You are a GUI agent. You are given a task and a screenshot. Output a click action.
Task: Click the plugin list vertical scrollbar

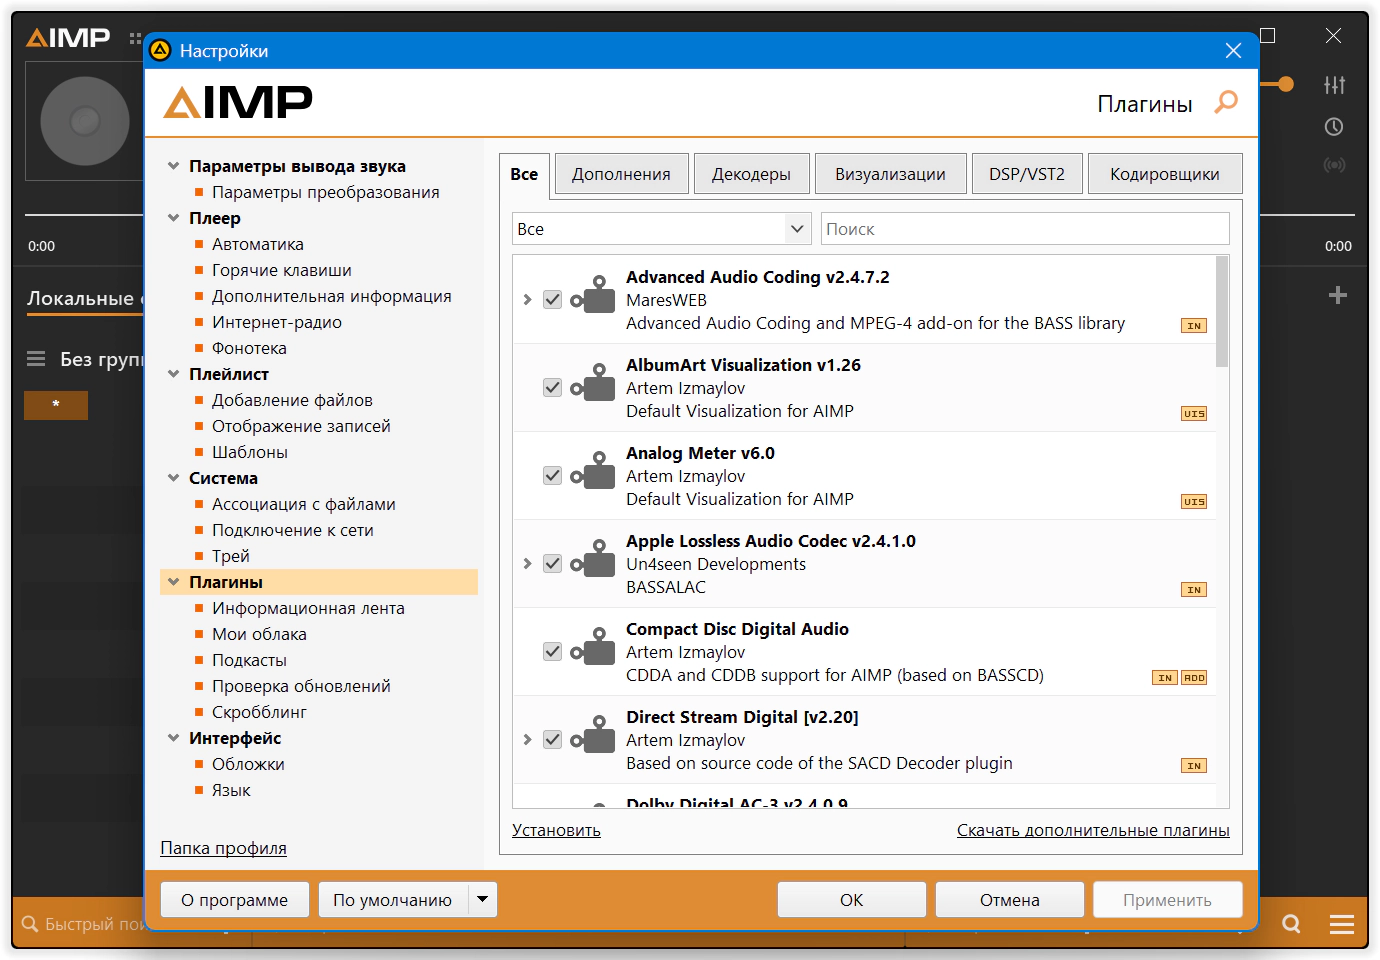1222,312
